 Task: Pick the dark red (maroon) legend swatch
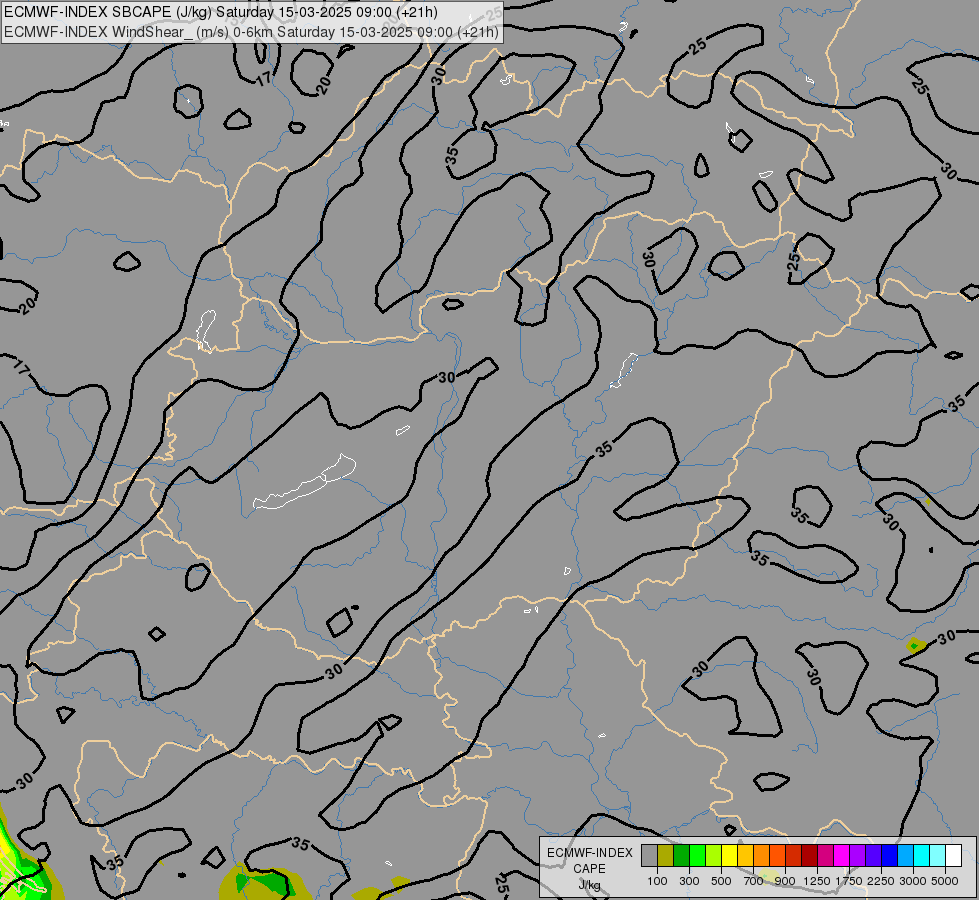(809, 855)
